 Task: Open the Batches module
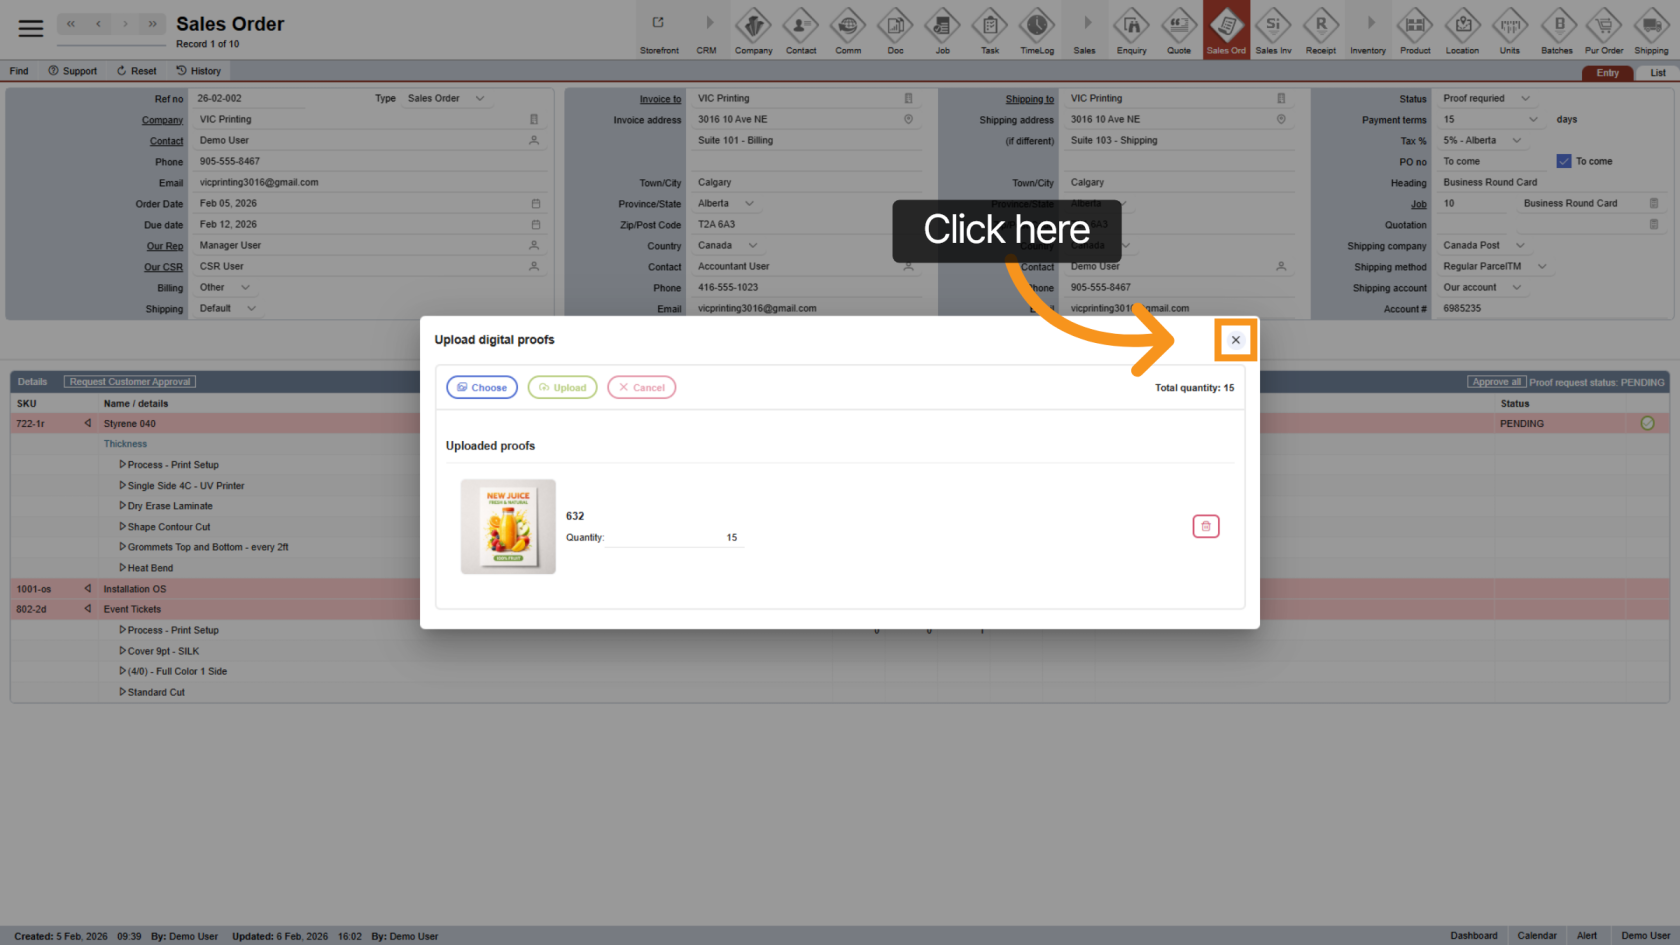click(x=1556, y=30)
